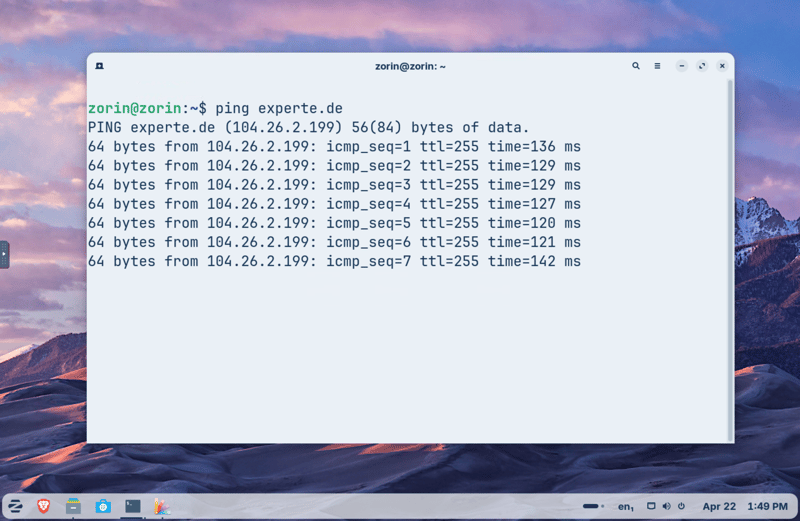The image size is (800, 521).
Task: Open the terminal hamburger menu
Action: [x=657, y=66]
